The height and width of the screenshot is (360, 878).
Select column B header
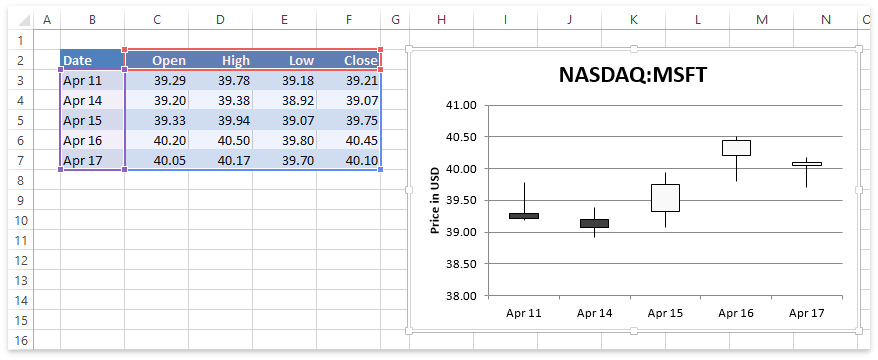pyautogui.click(x=92, y=20)
